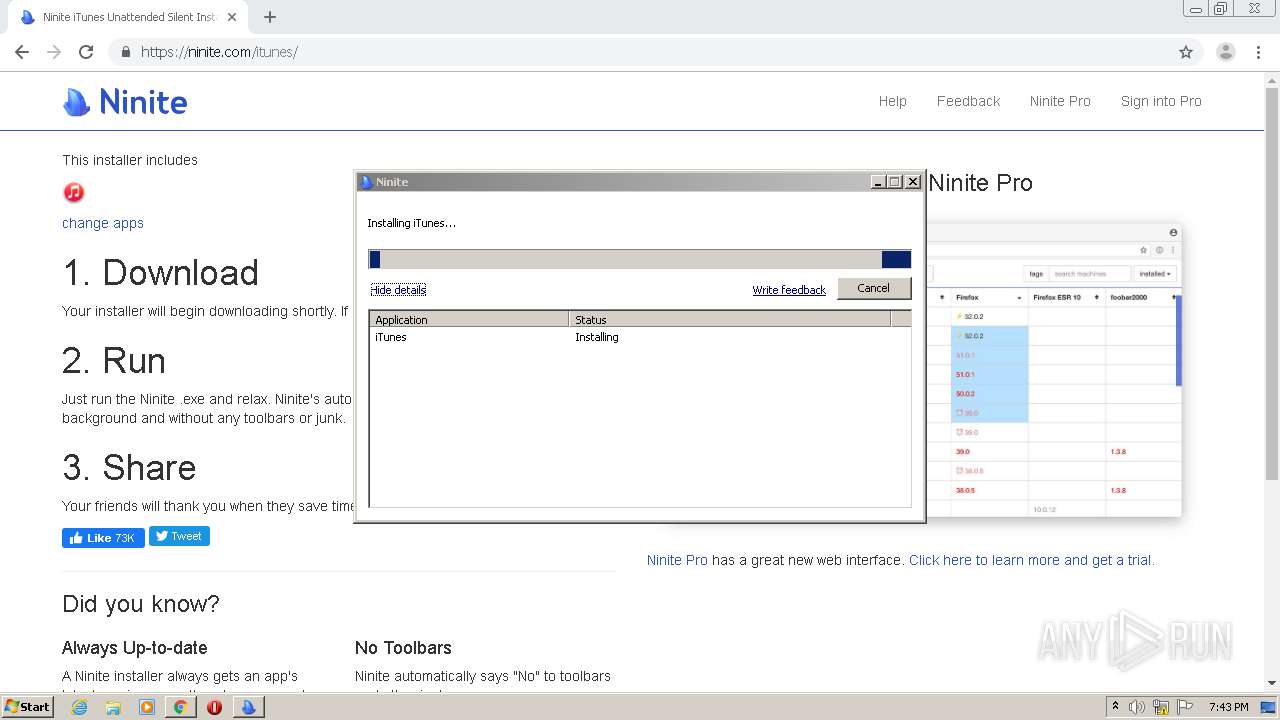Click the network tray icon
The height and width of the screenshot is (720, 1280).
[1161, 707]
